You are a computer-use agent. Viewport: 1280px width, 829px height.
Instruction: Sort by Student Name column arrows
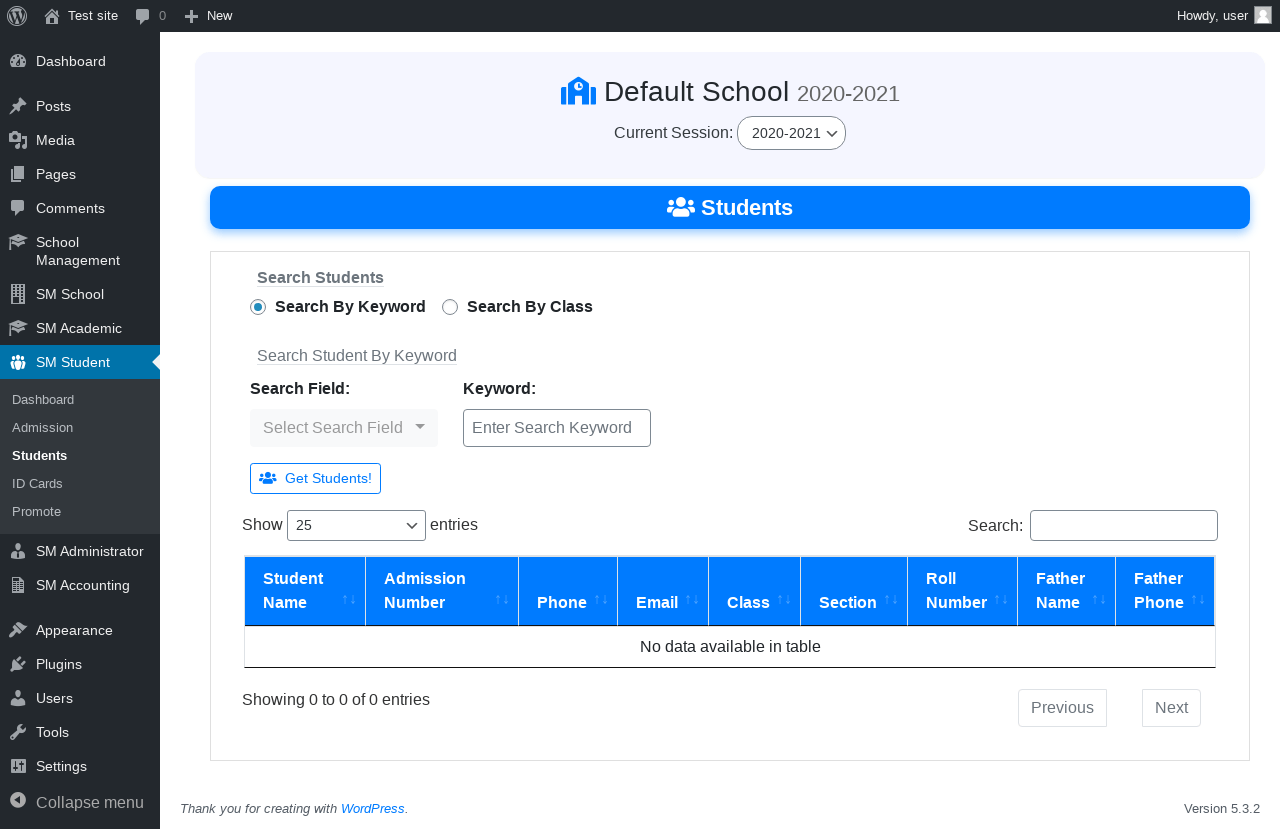tap(348, 599)
